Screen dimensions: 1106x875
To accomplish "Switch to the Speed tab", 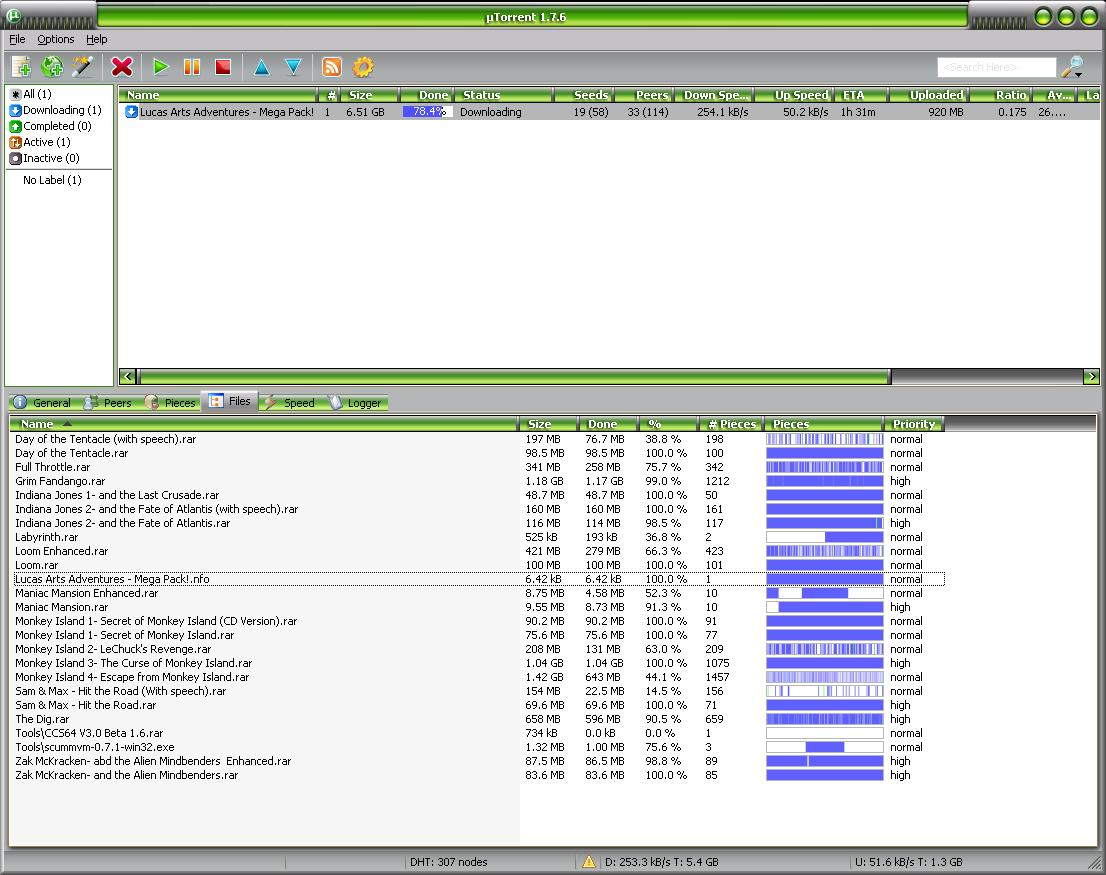I will pos(291,403).
